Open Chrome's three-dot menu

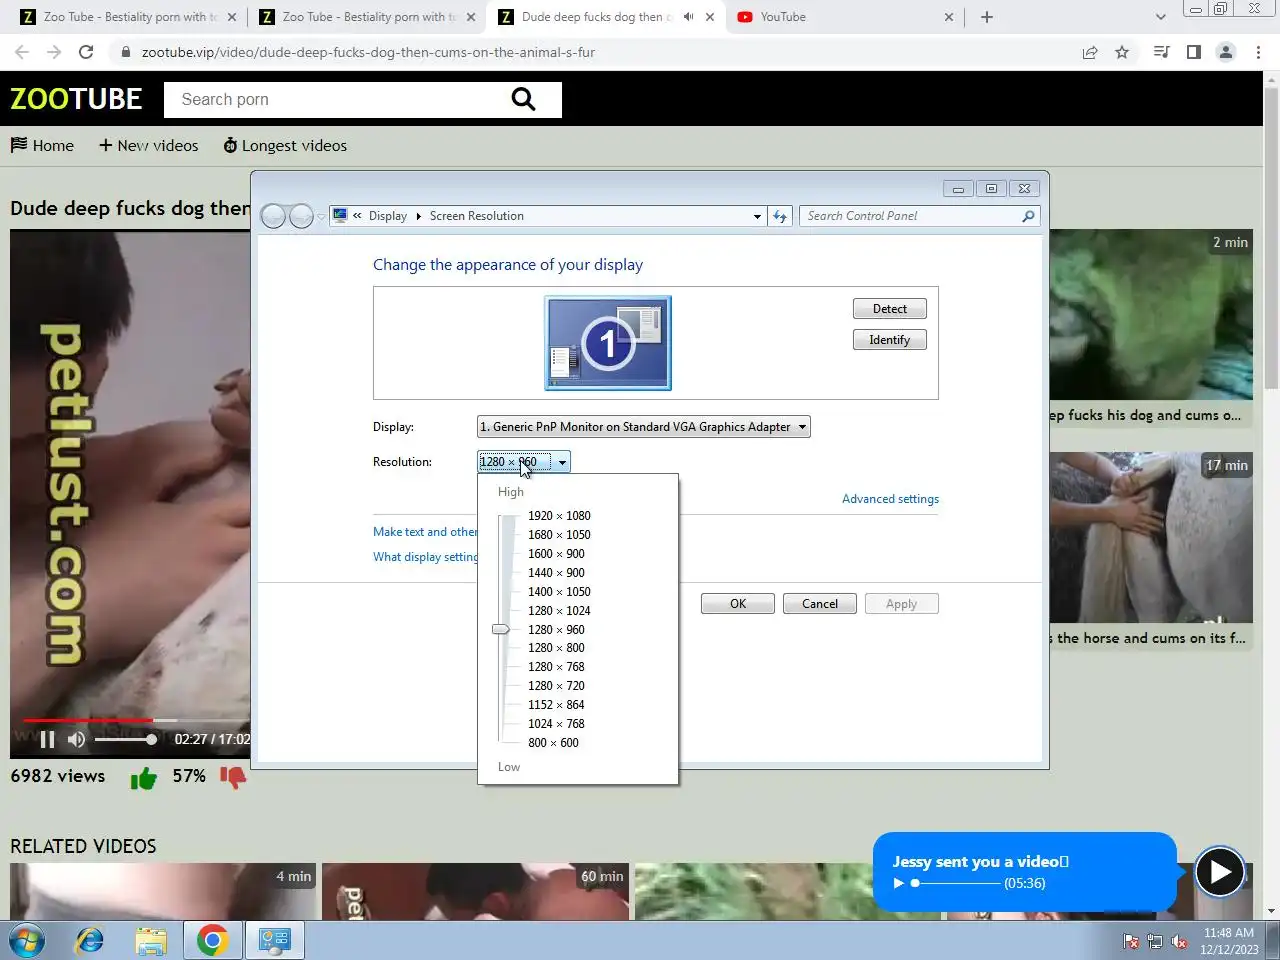point(1258,52)
